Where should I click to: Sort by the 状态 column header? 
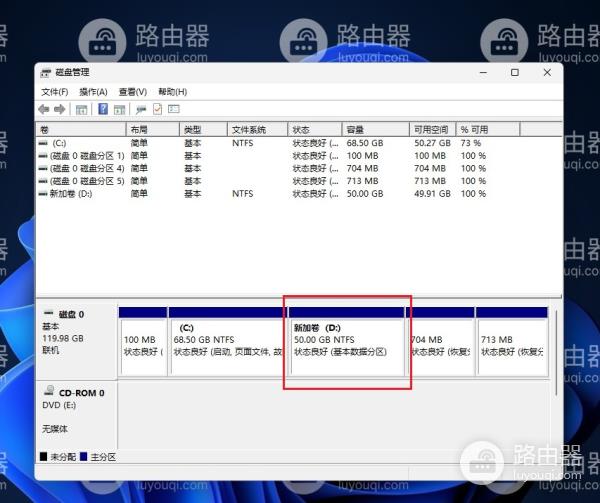[315, 130]
